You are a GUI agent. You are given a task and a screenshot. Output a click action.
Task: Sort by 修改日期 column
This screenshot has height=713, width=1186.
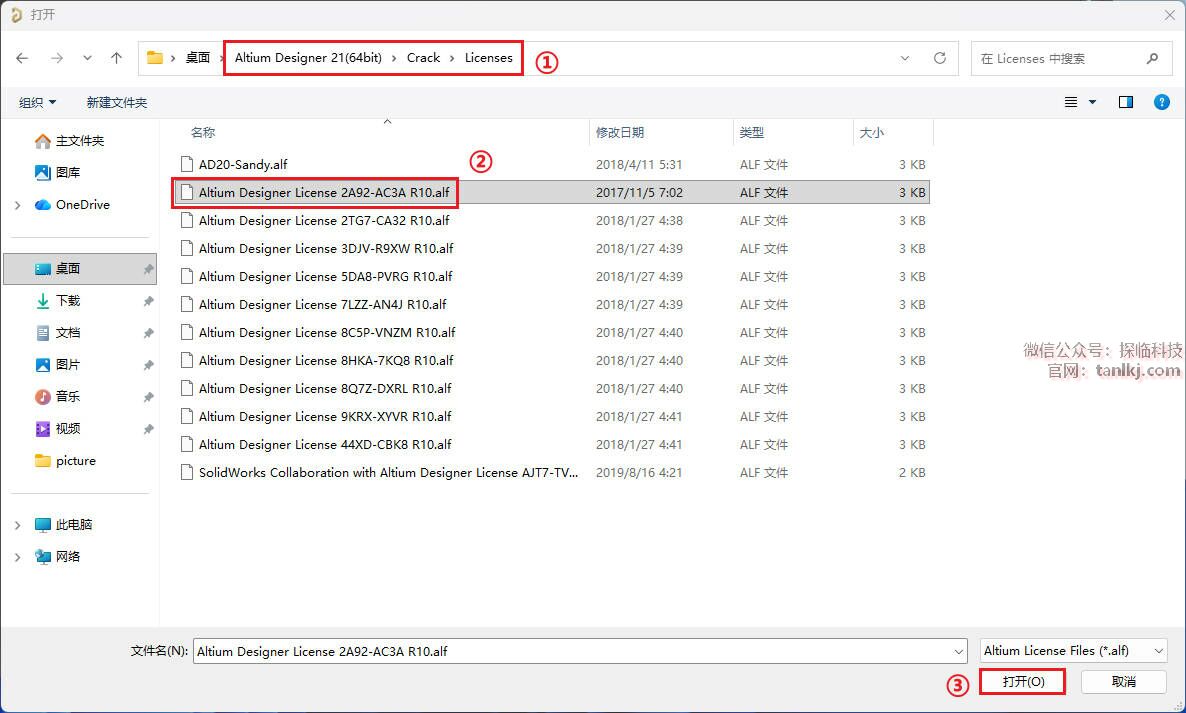coord(619,132)
